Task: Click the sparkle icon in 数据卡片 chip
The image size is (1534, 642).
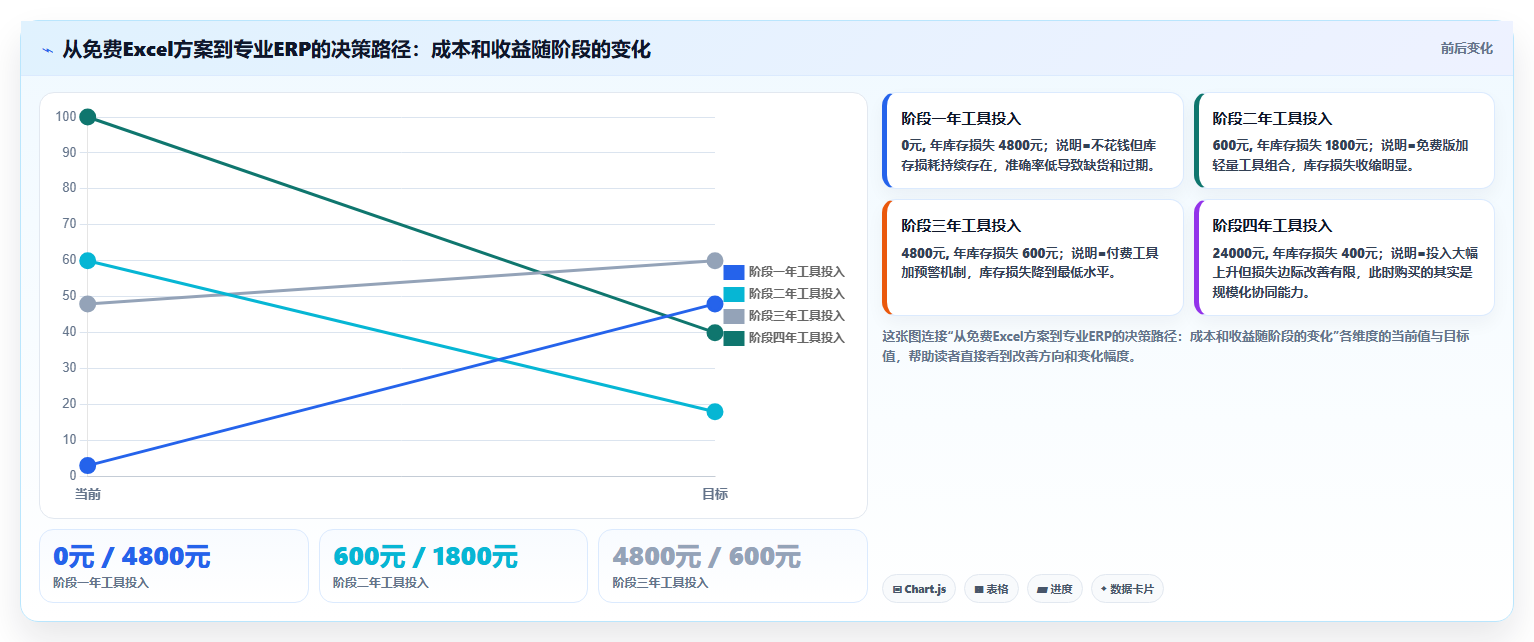Action: pyautogui.click(x=1104, y=589)
